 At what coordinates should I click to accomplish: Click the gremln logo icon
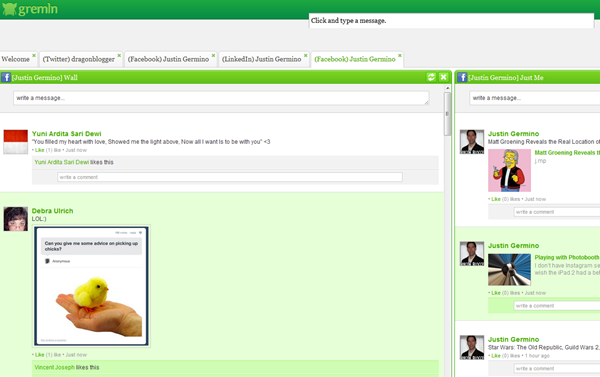click(9, 9)
